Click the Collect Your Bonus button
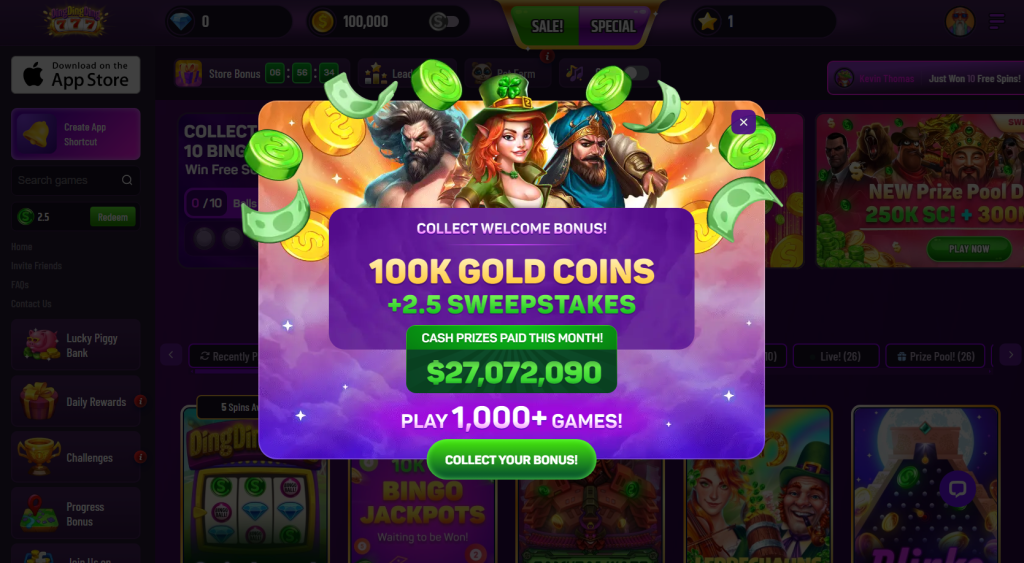The width and height of the screenshot is (1024, 563). tap(511, 460)
